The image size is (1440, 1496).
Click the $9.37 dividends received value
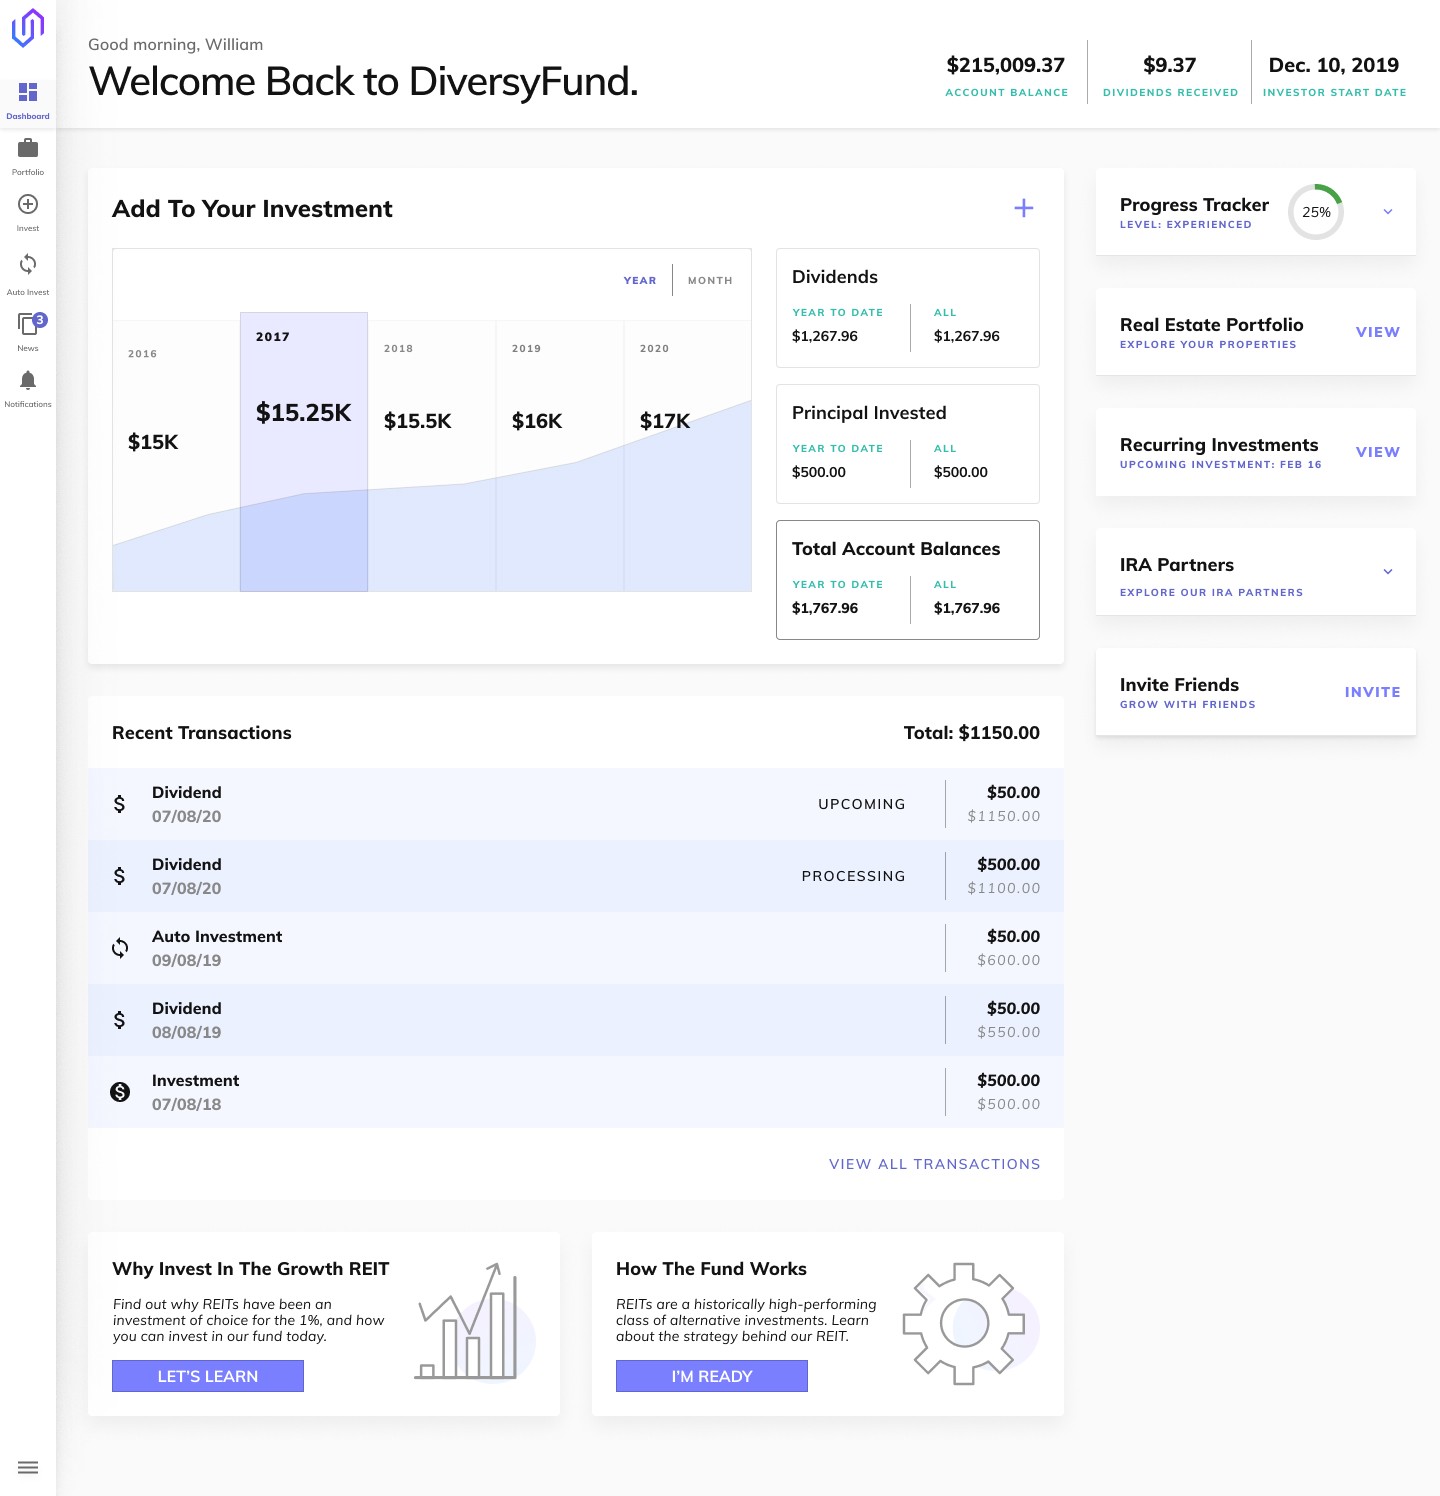(1170, 65)
